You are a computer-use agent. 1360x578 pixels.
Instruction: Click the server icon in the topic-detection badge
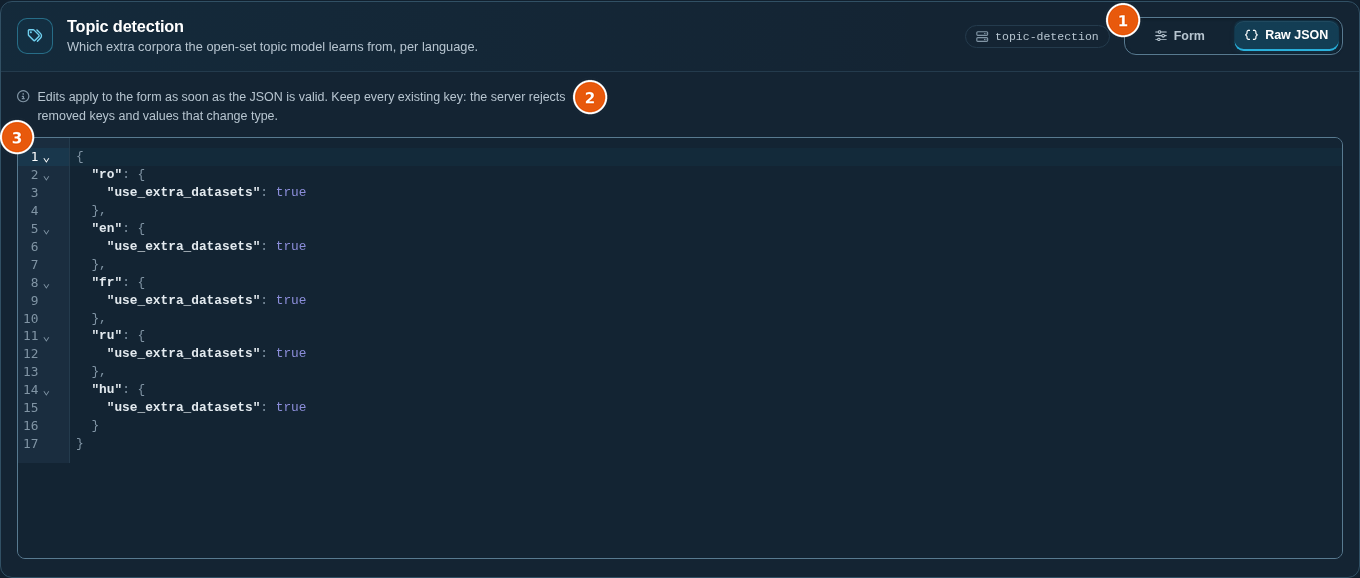[982, 36]
